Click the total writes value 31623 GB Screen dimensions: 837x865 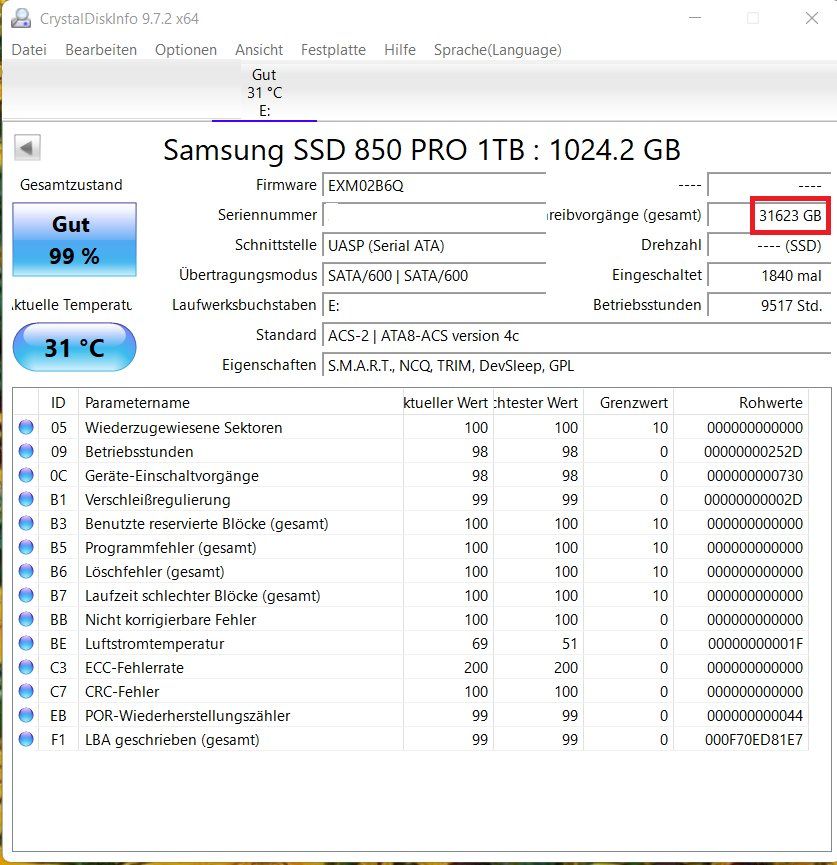pos(790,215)
